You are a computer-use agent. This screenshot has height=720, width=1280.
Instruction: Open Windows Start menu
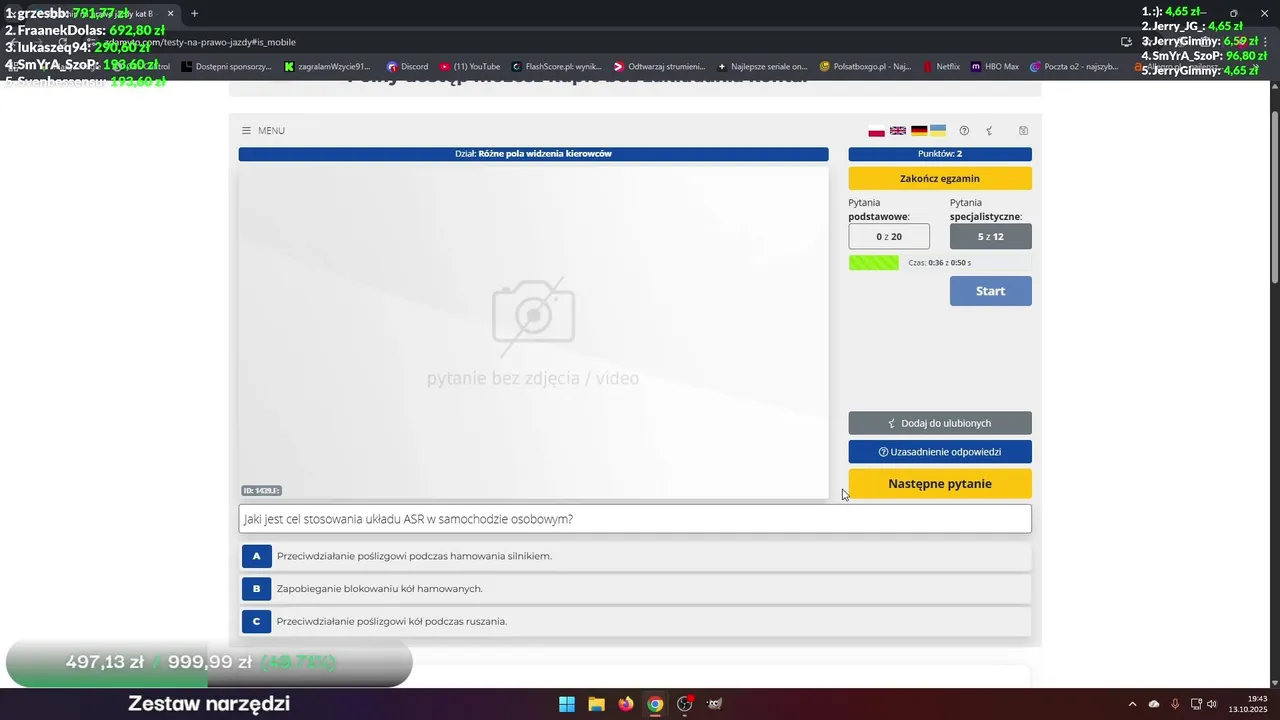click(567, 704)
